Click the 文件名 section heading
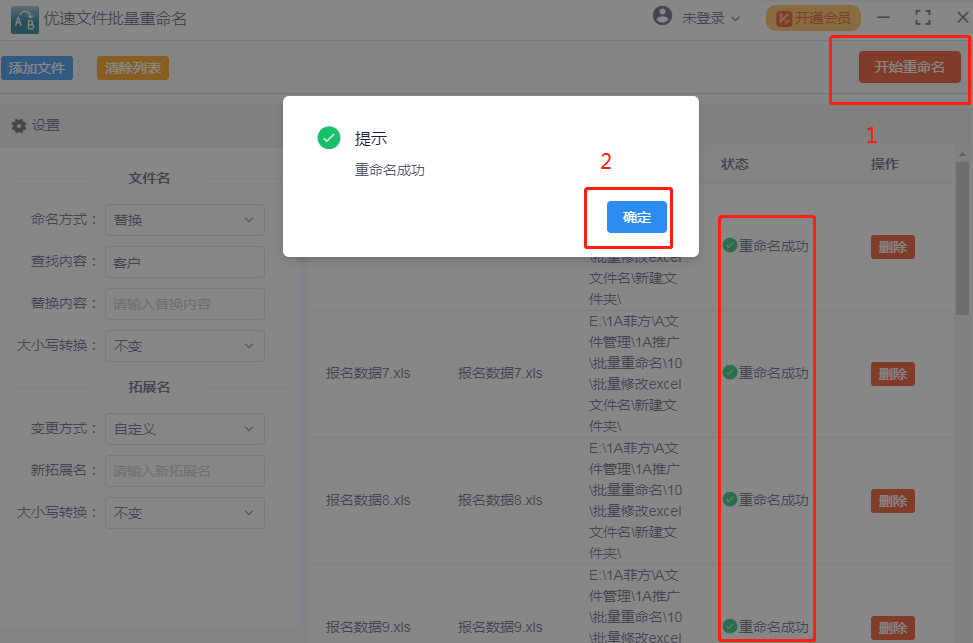 coord(149,178)
